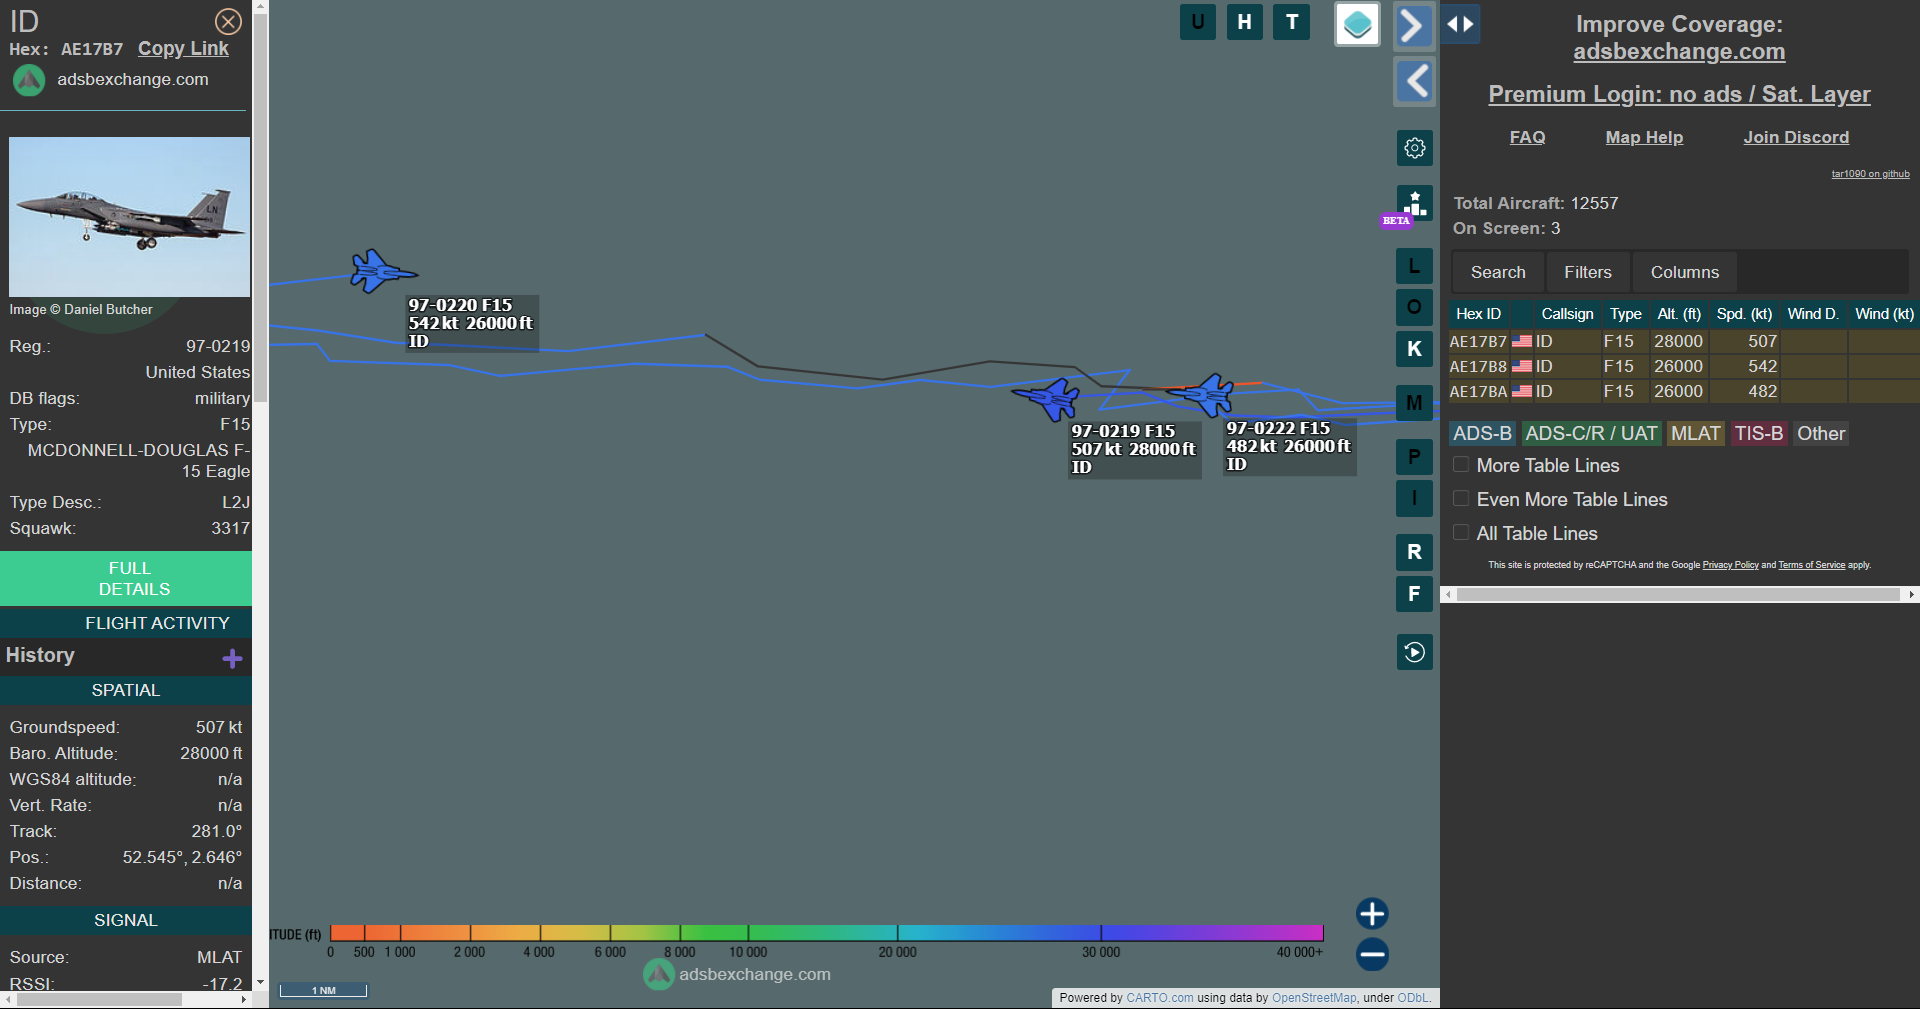Open the CARTO.com attribution link

(1159, 998)
